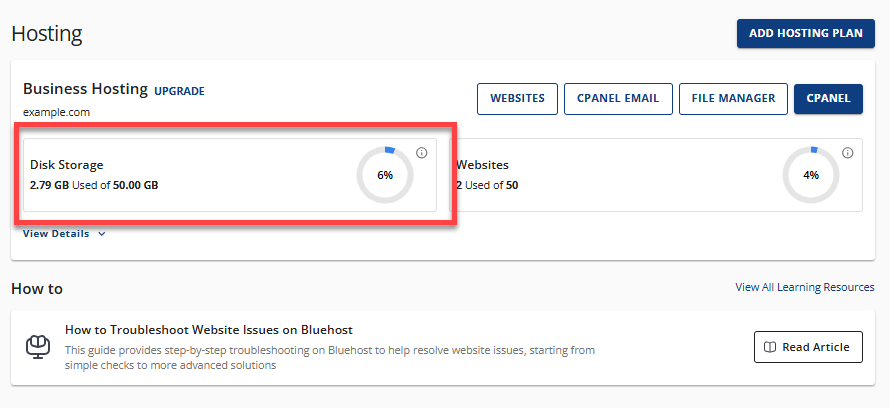Viewport: 890px width, 408px height.
Task: Click the Business Hosting plan name
Action: [85, 90]
